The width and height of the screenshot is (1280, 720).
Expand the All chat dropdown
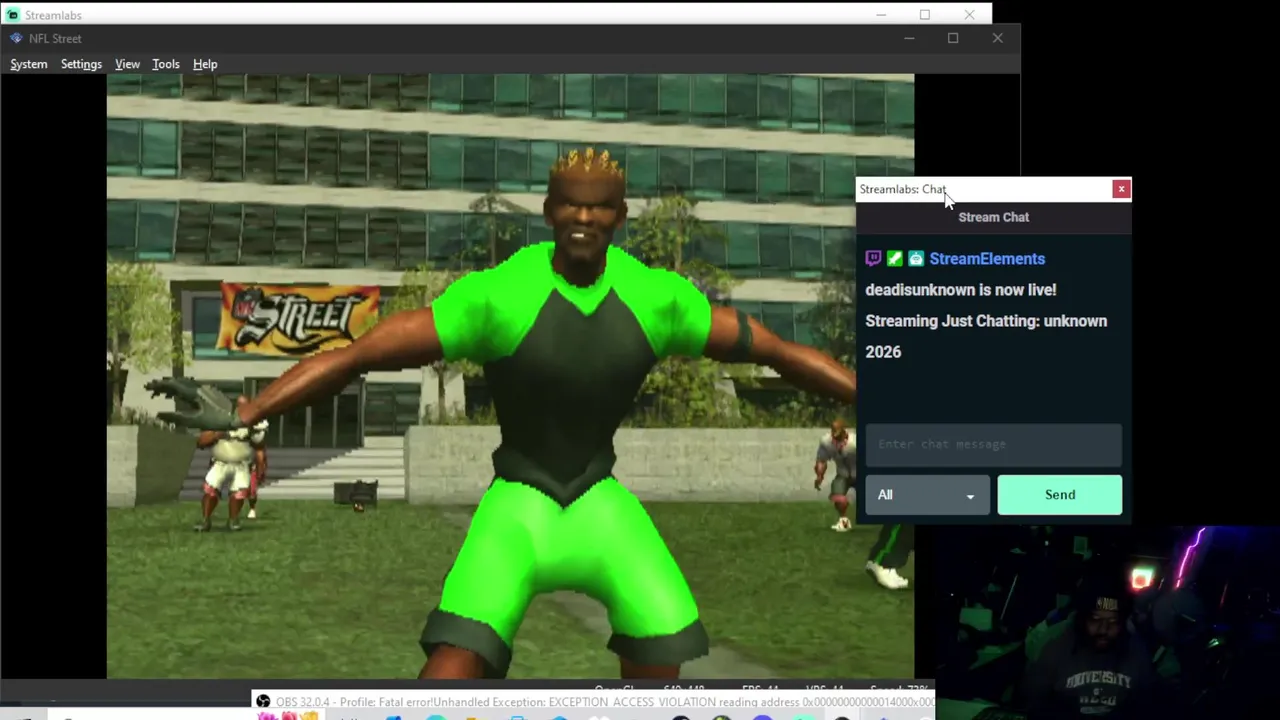(x=927, y=495)
